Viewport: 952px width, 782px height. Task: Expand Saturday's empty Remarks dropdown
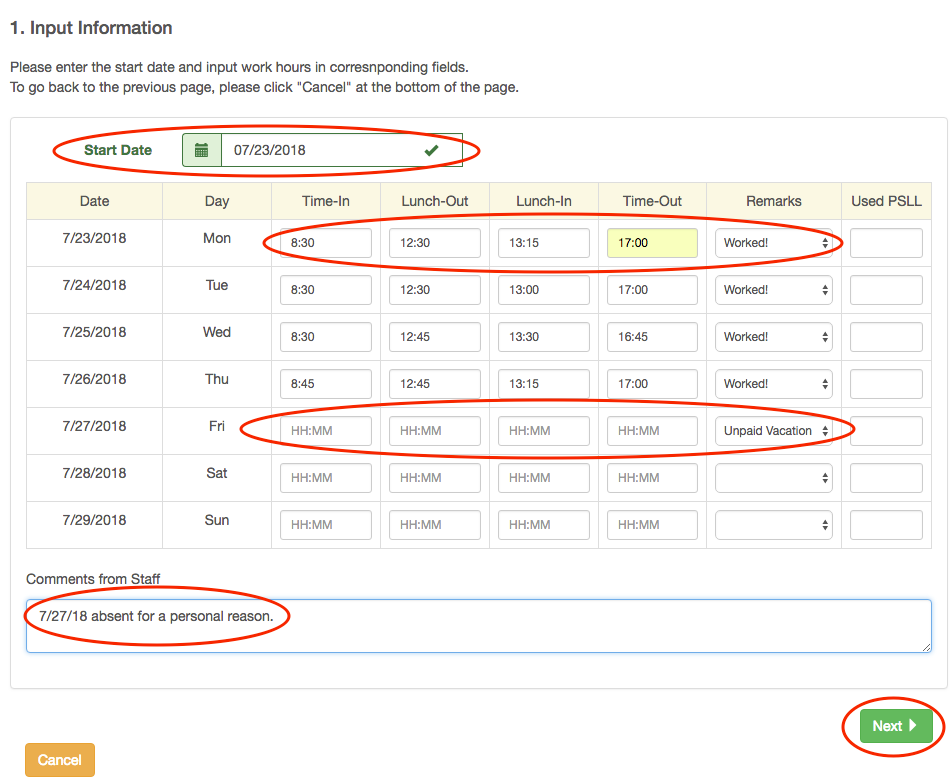pyautogui.click(x=773, y=478)
